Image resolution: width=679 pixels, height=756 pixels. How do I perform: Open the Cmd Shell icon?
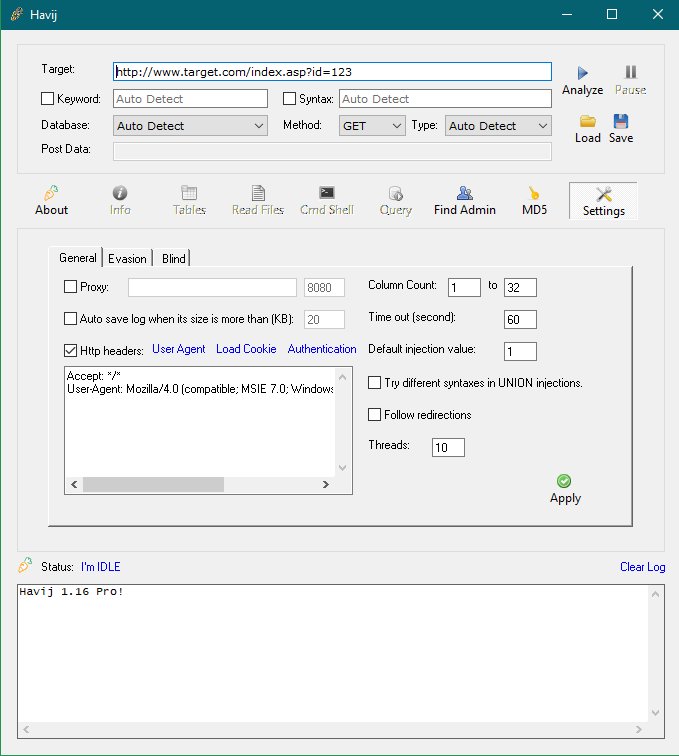point(326,193)
